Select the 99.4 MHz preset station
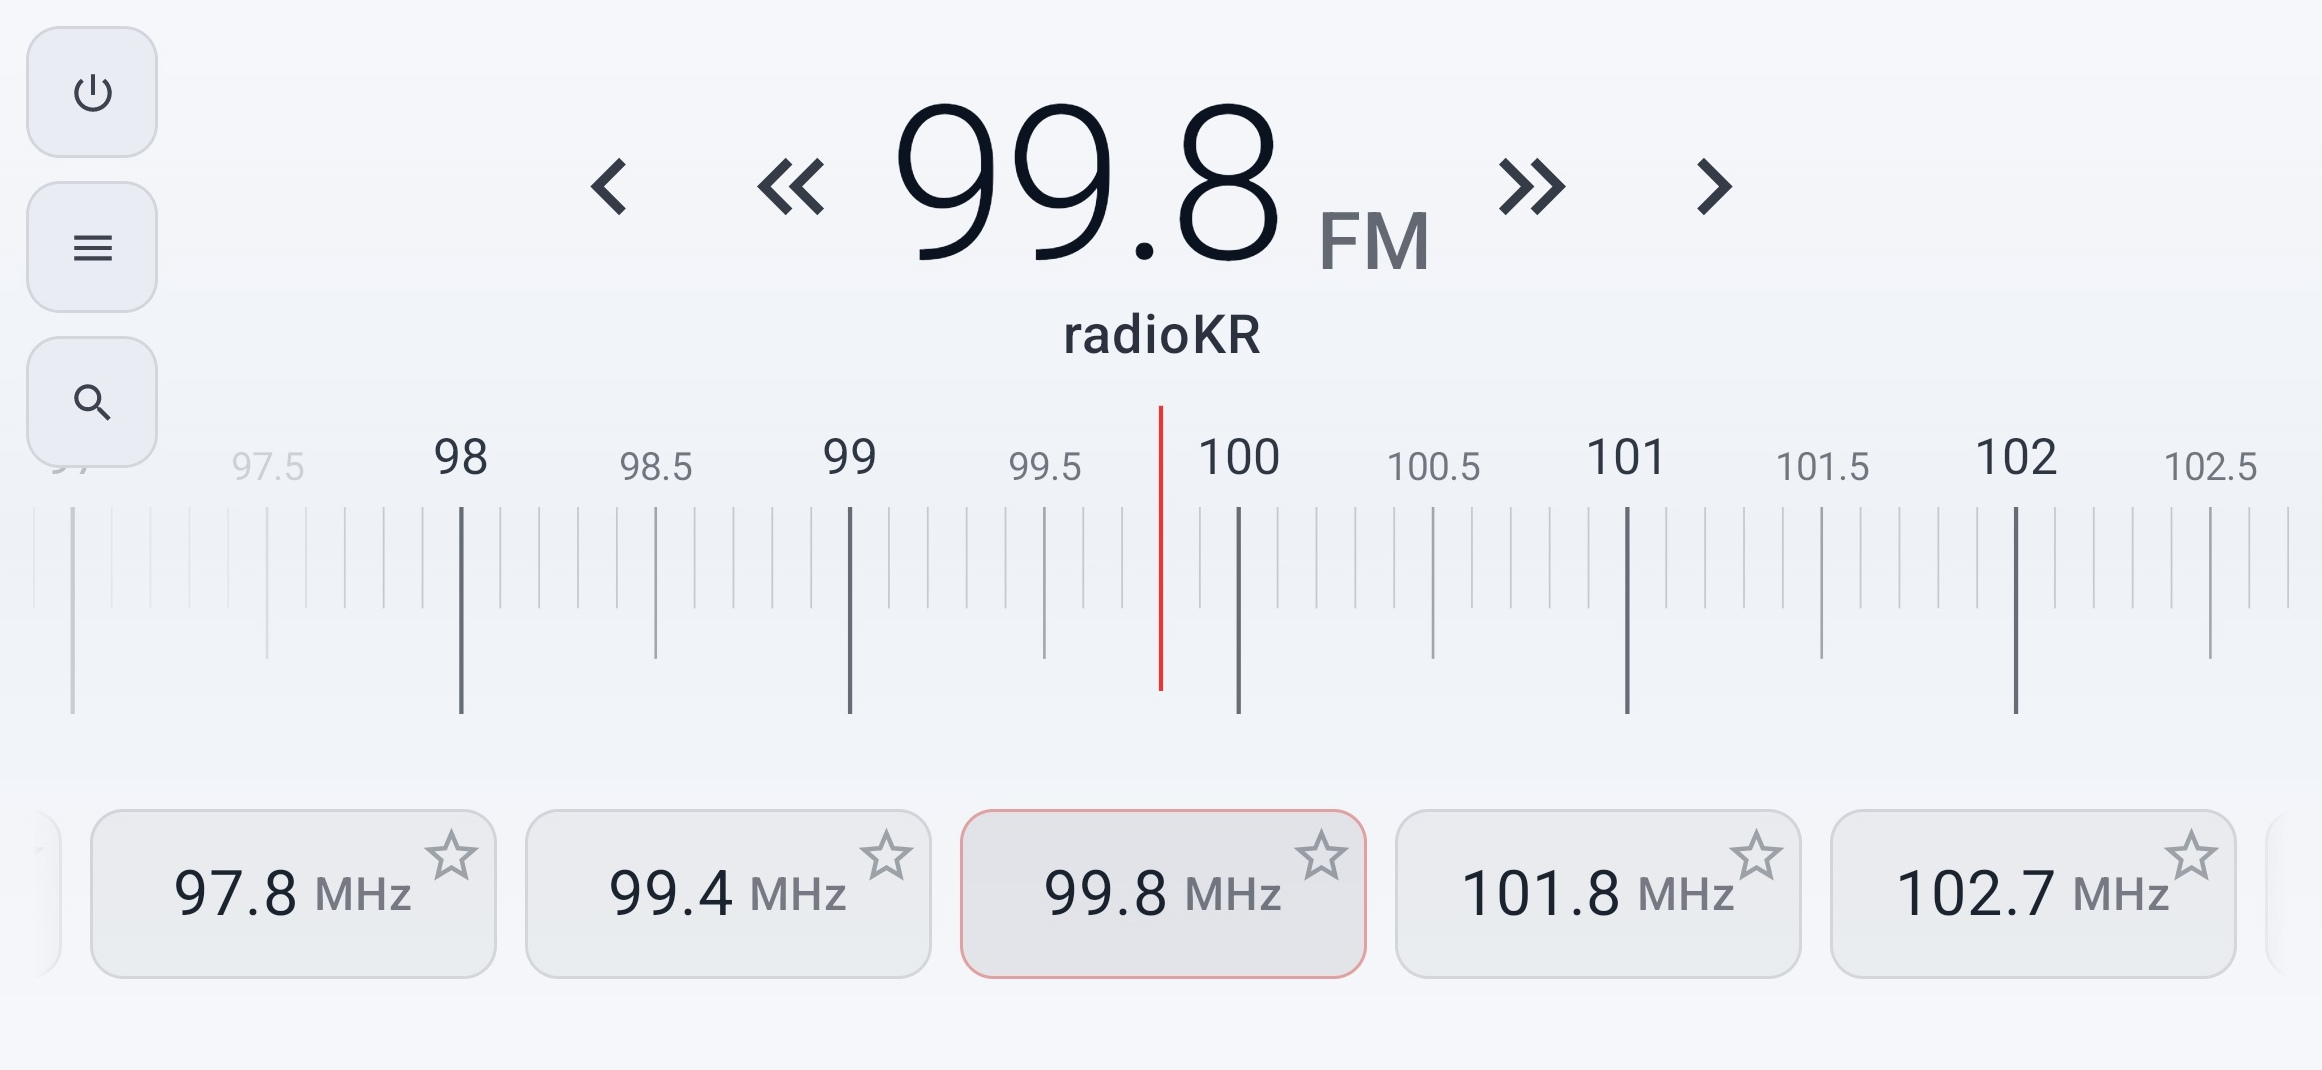The height and width of the screenshot is (1070, 2322). tap(728, 894)
